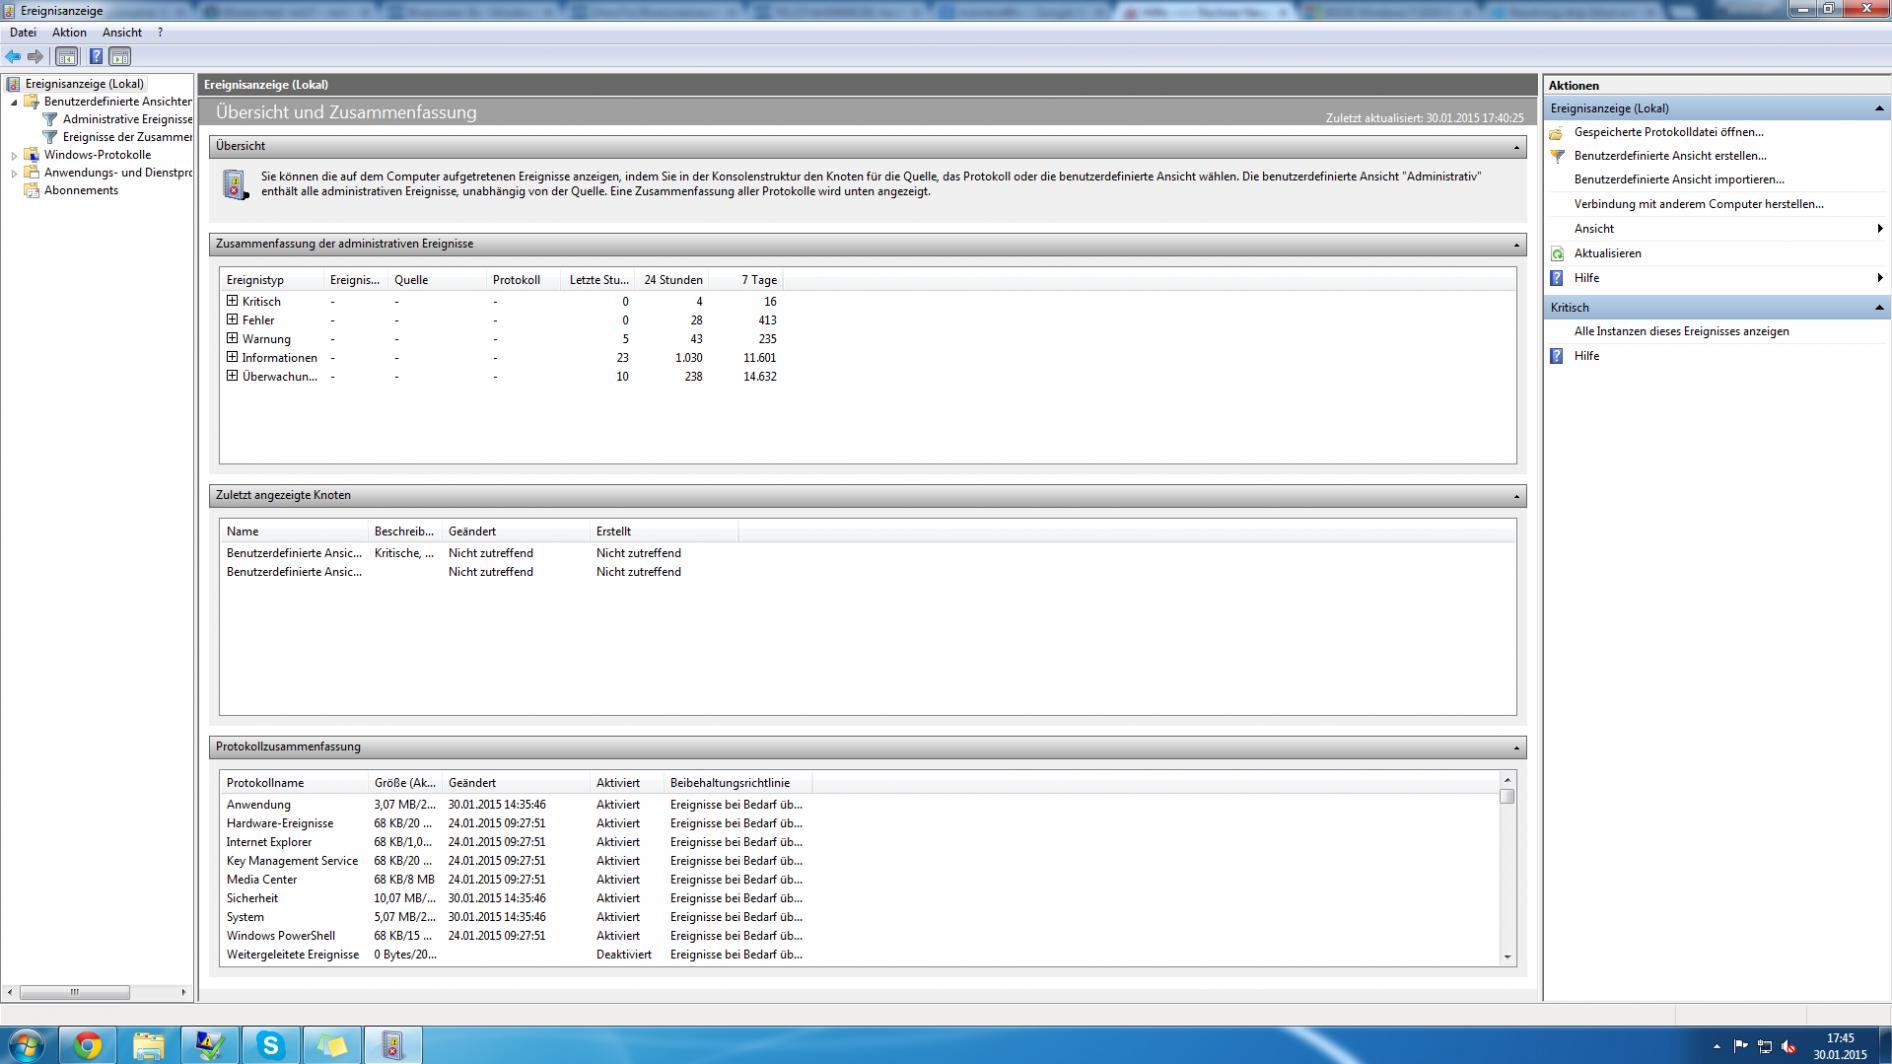Open the Ansicht submenu in Aktionen pane
The width and height of the screenshot is (1892, 1064).
point(1717,229)
